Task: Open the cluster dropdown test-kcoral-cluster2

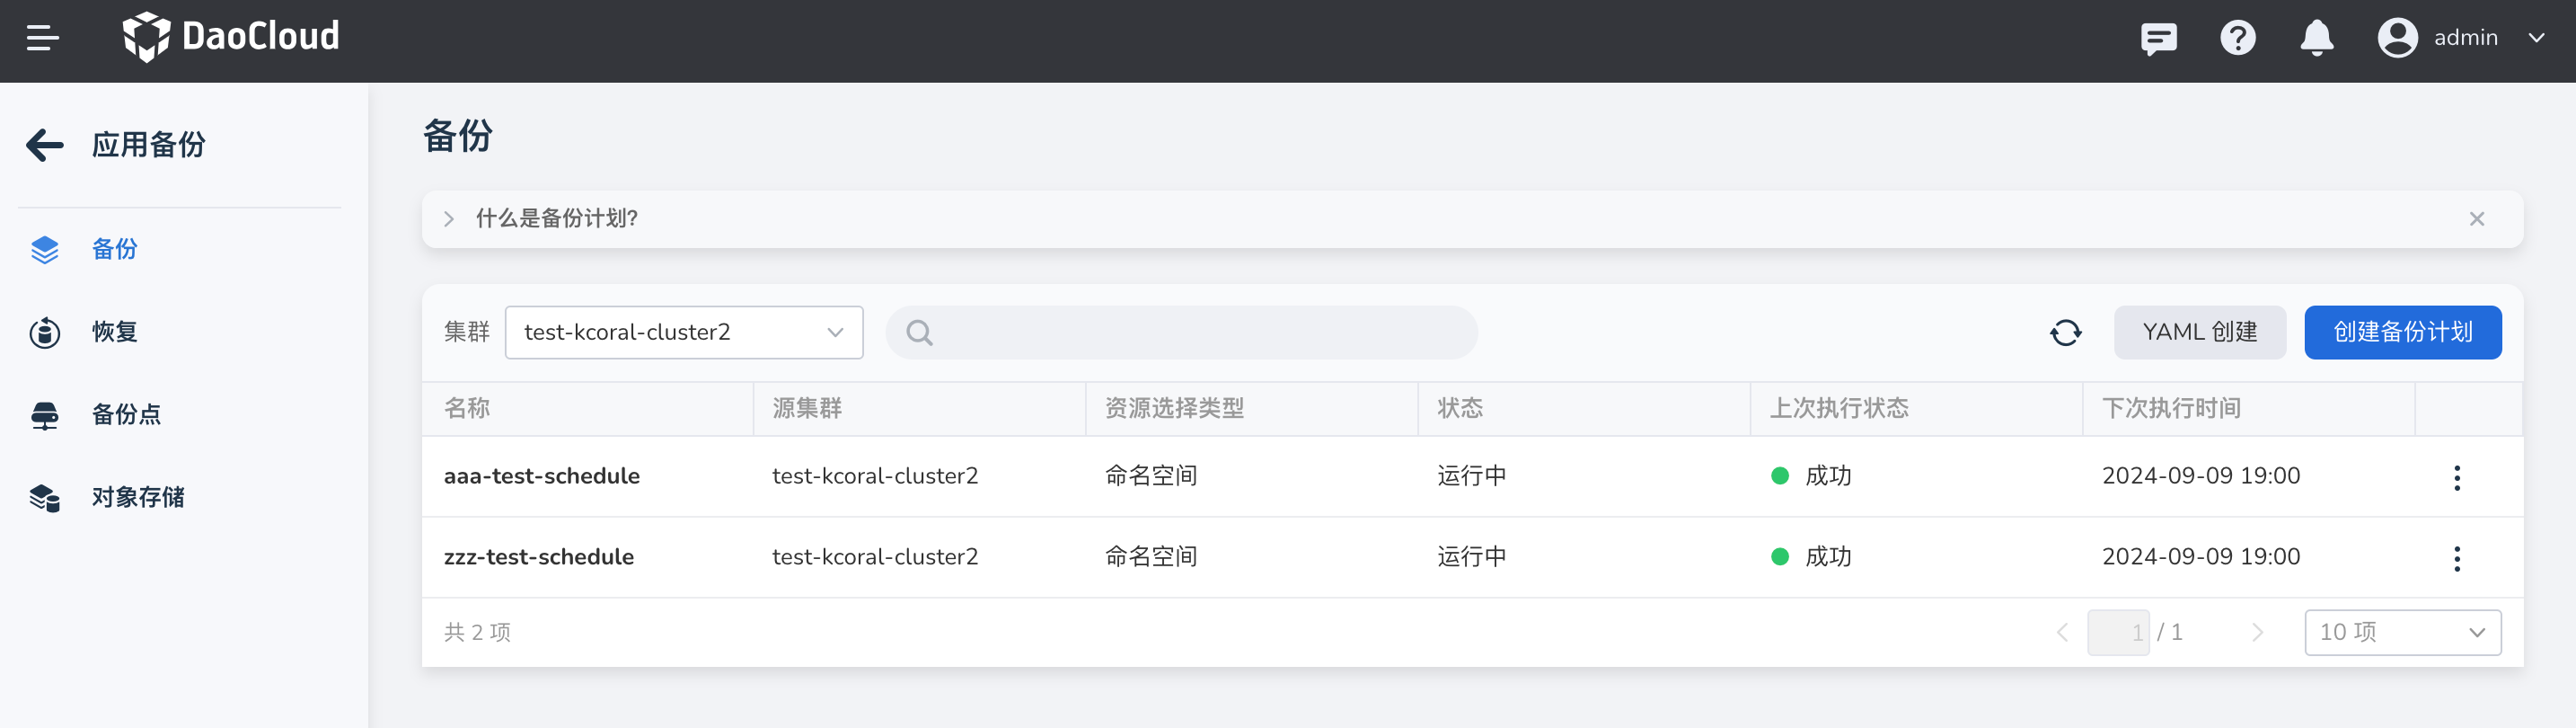Action: 684,332
